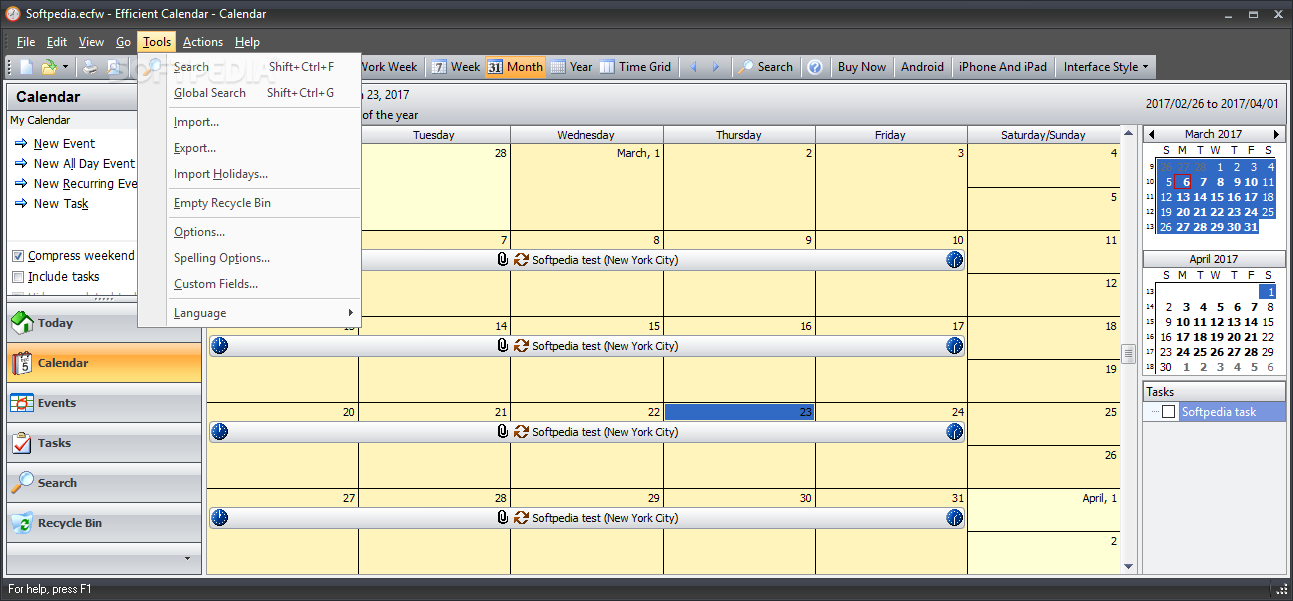Click the New Recurring Event link
Viewport: 1293px width, 601px height.
pyautogui.click(x=85, y=184)
